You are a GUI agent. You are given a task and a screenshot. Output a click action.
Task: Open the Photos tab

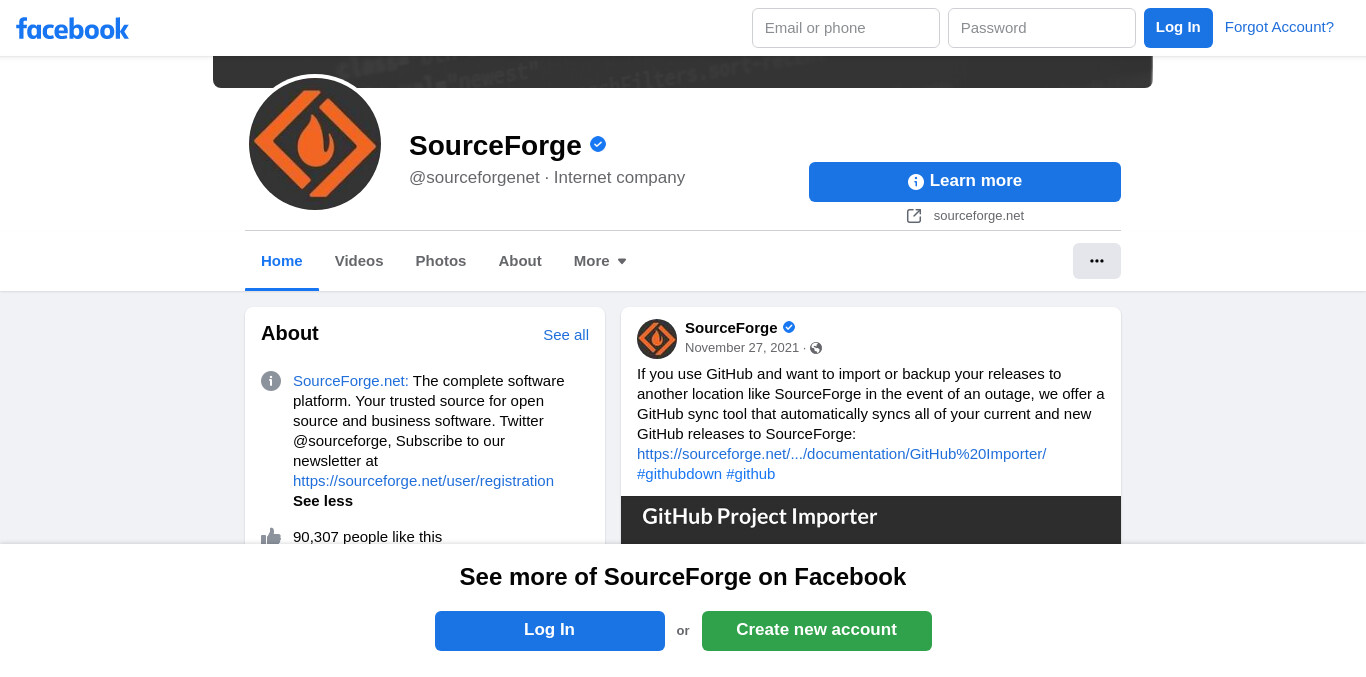(x=441, y=261)
